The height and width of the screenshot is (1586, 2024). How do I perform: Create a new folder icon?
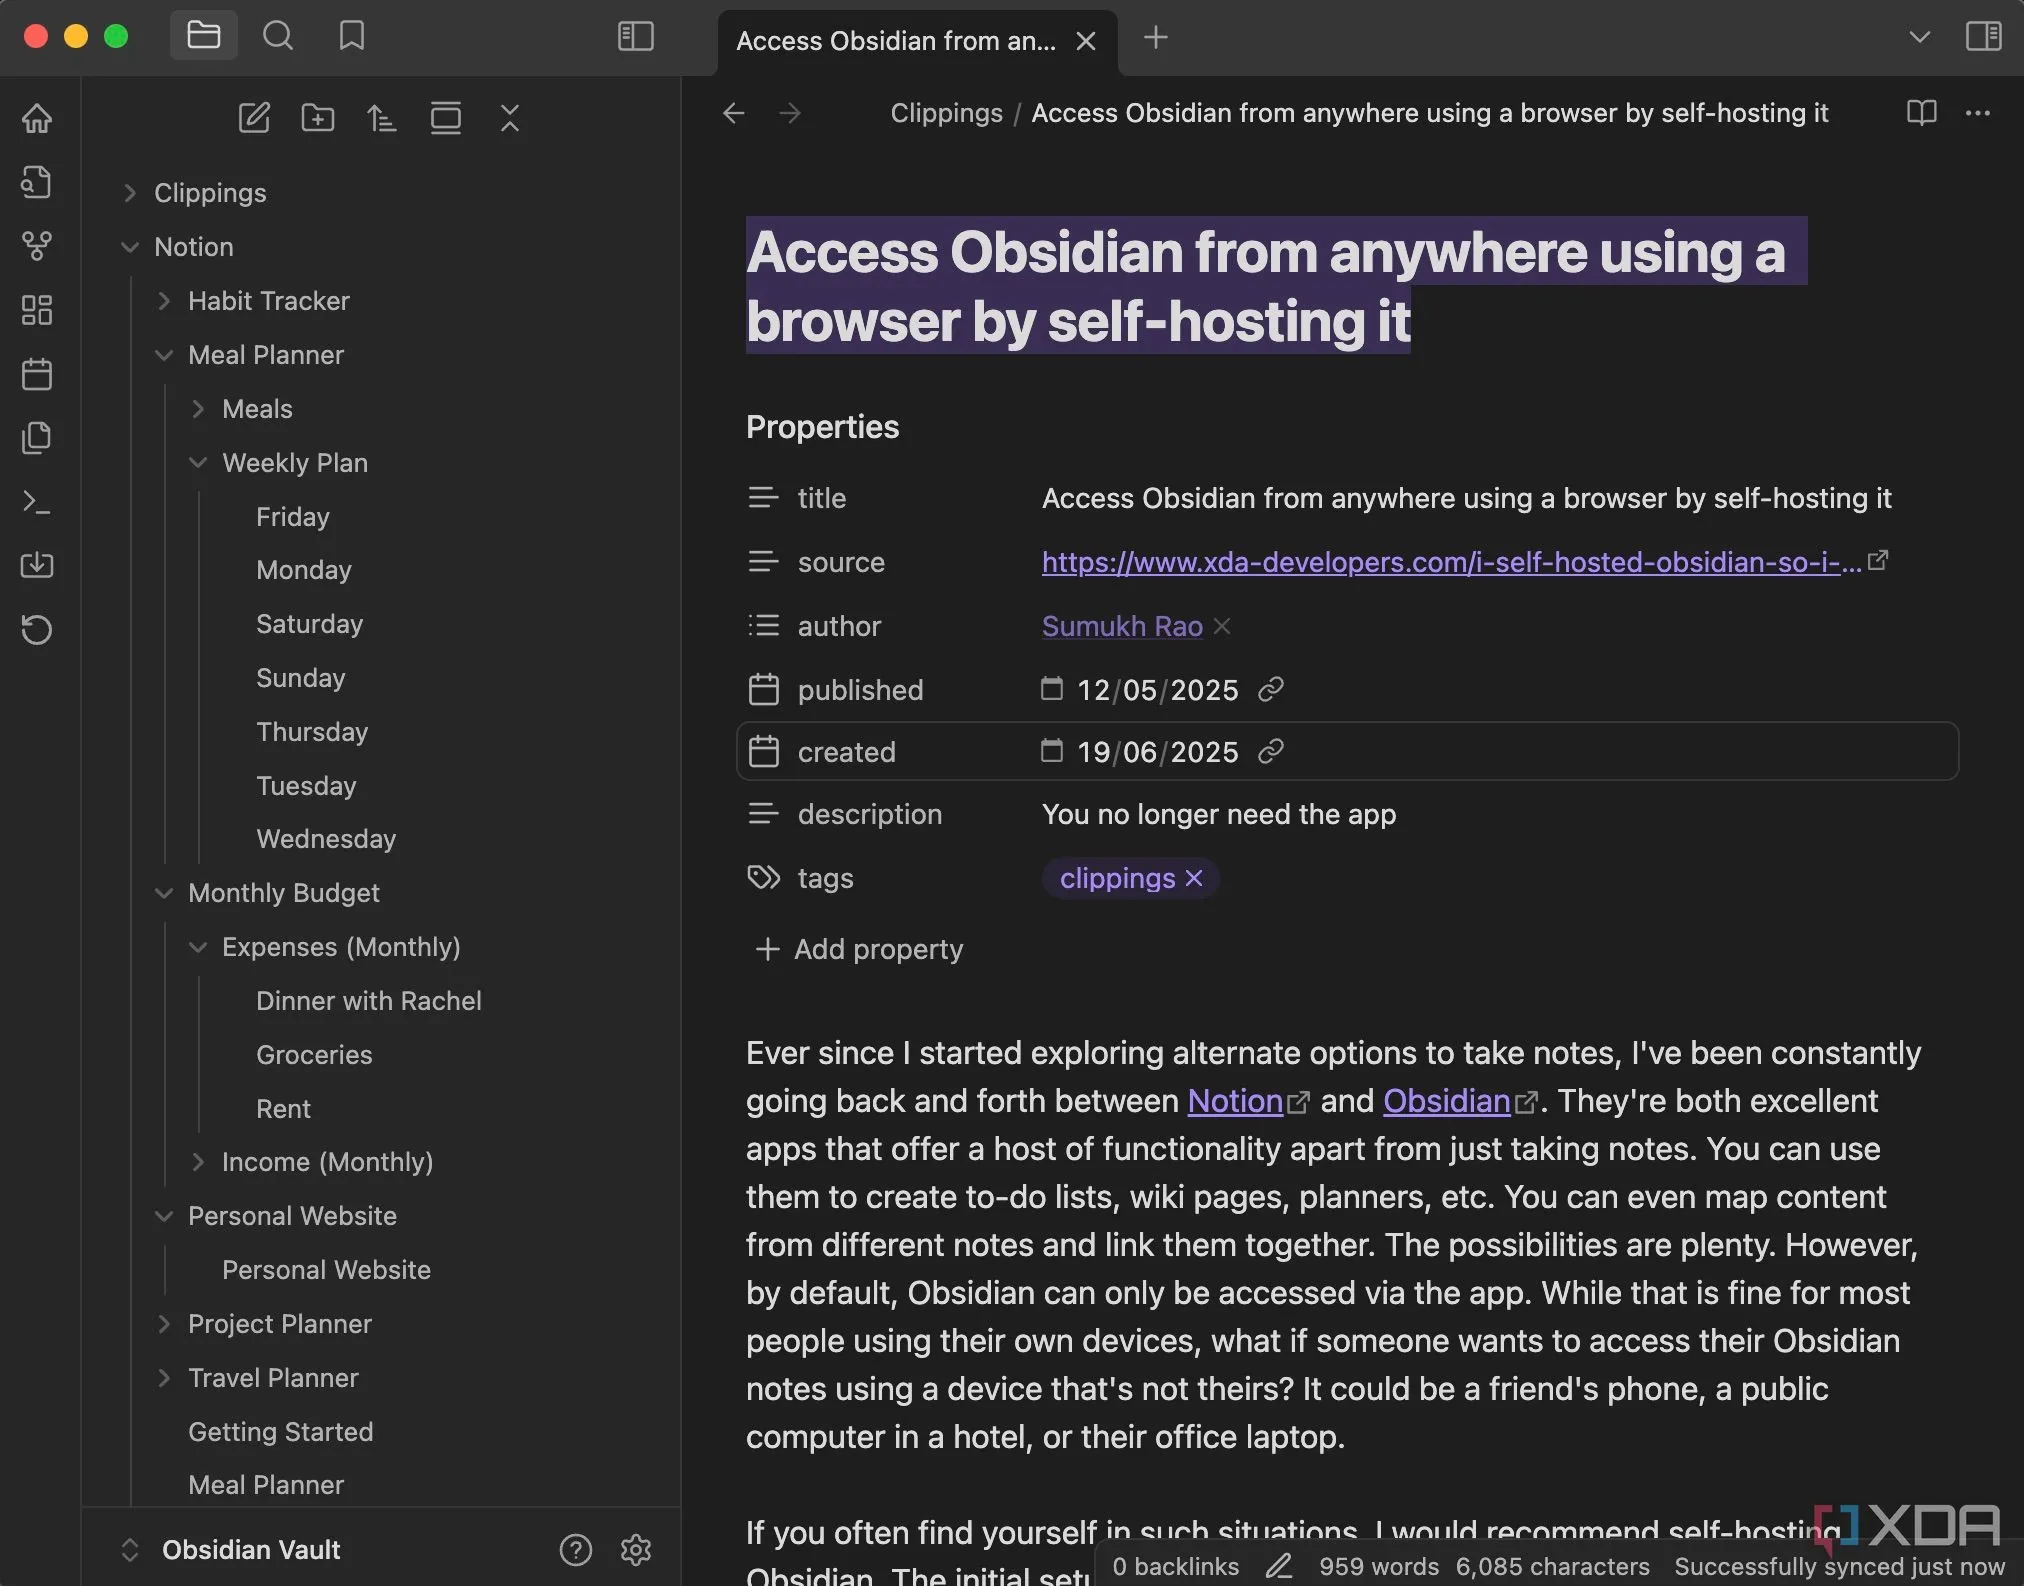tap(318, 118)
